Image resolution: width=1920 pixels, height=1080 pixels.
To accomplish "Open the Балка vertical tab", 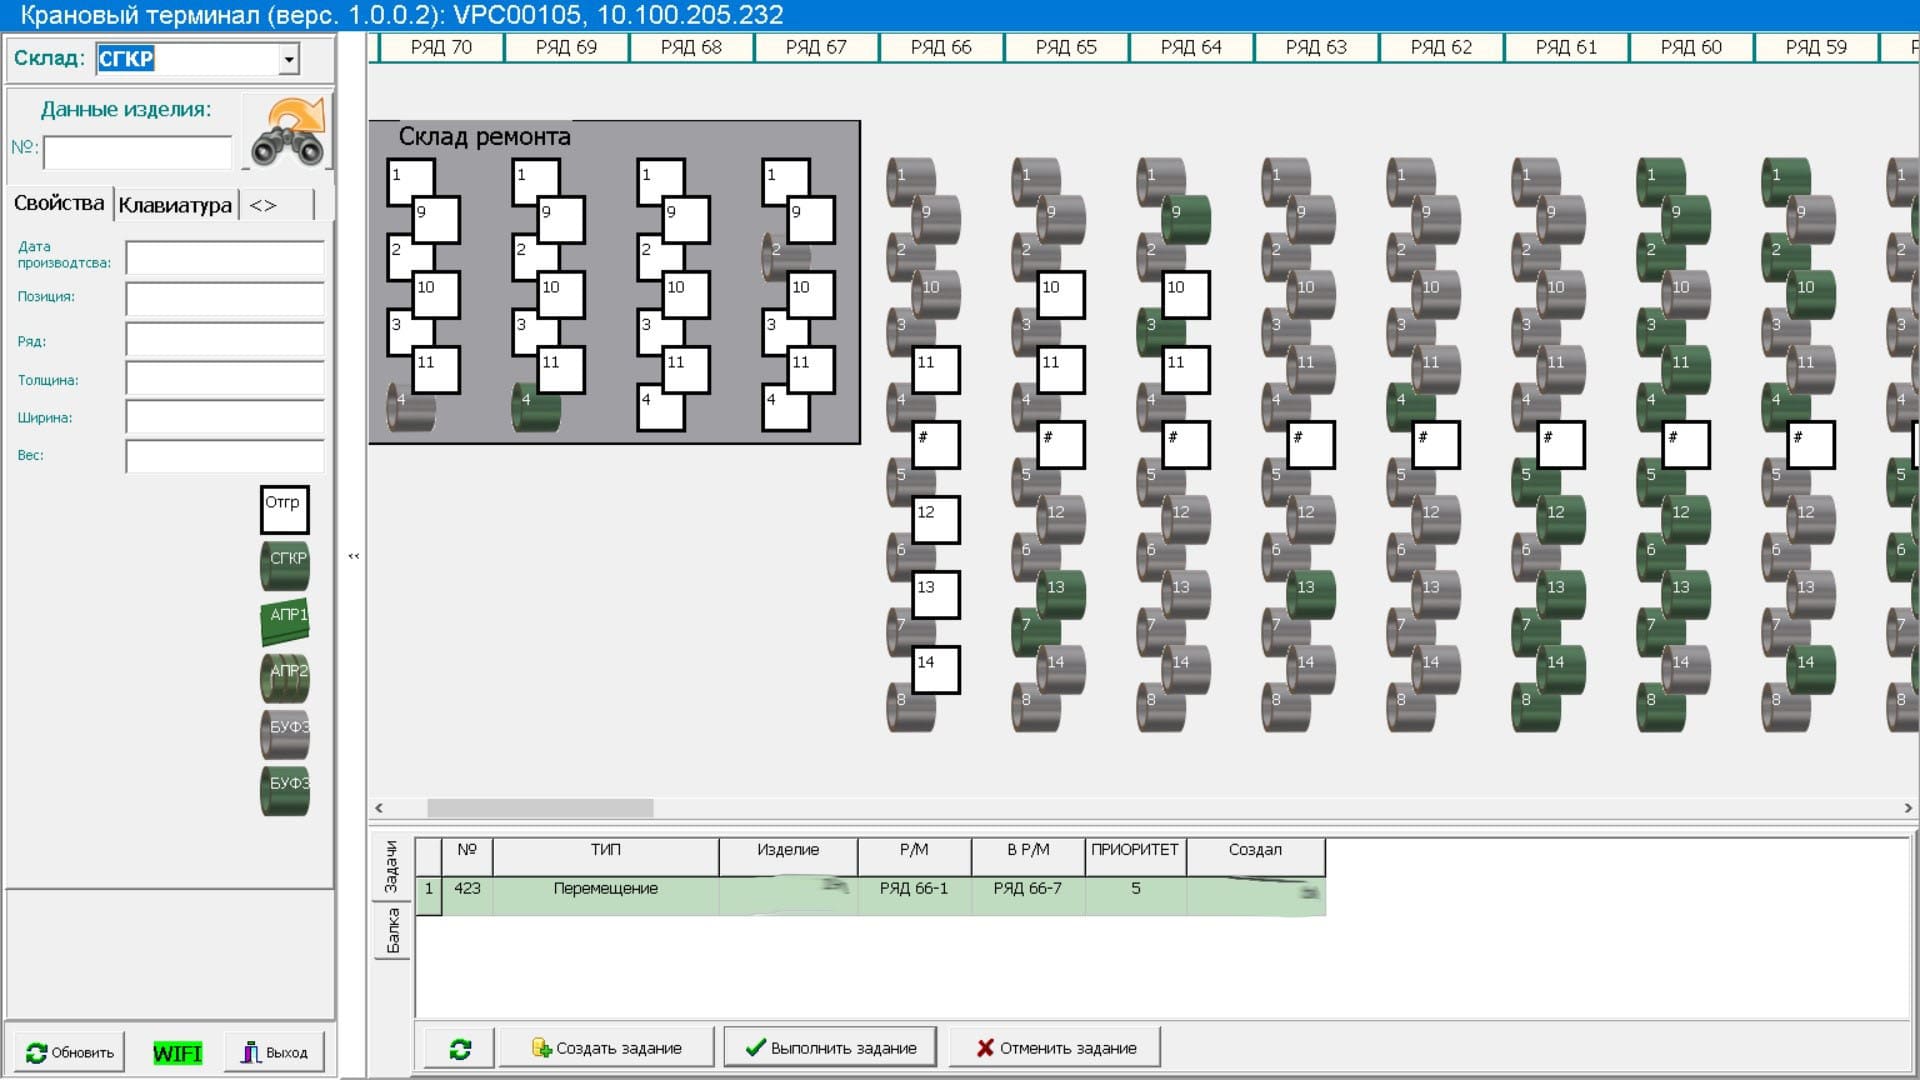I will click(392, 931).
